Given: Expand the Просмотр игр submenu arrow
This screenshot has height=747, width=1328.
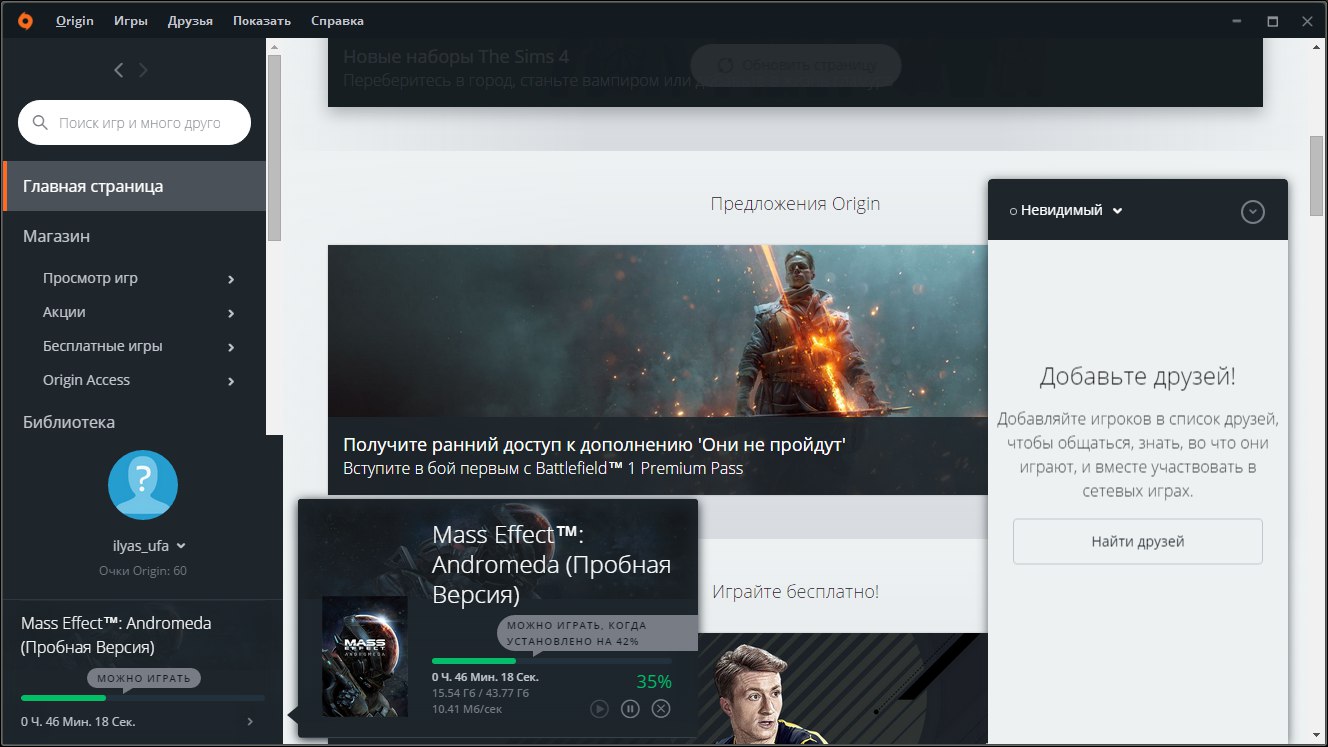Looking at the screenshot, I should (x=231, y=279).
